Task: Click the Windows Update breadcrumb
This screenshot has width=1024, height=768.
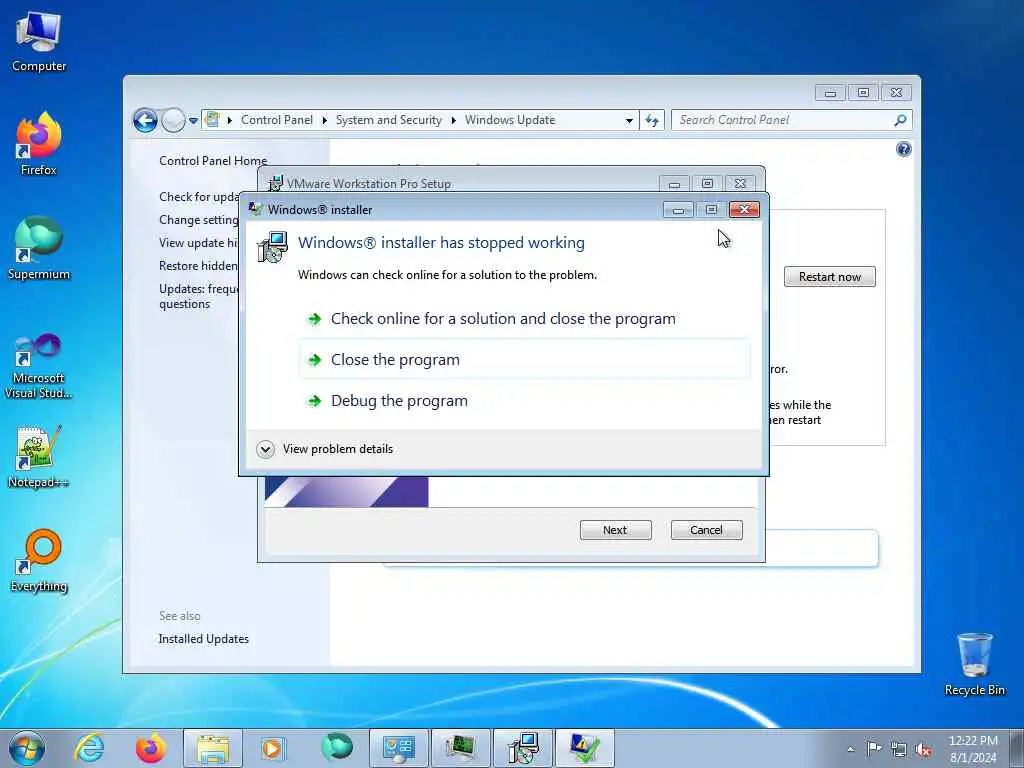Action: [x=510, y=120]
